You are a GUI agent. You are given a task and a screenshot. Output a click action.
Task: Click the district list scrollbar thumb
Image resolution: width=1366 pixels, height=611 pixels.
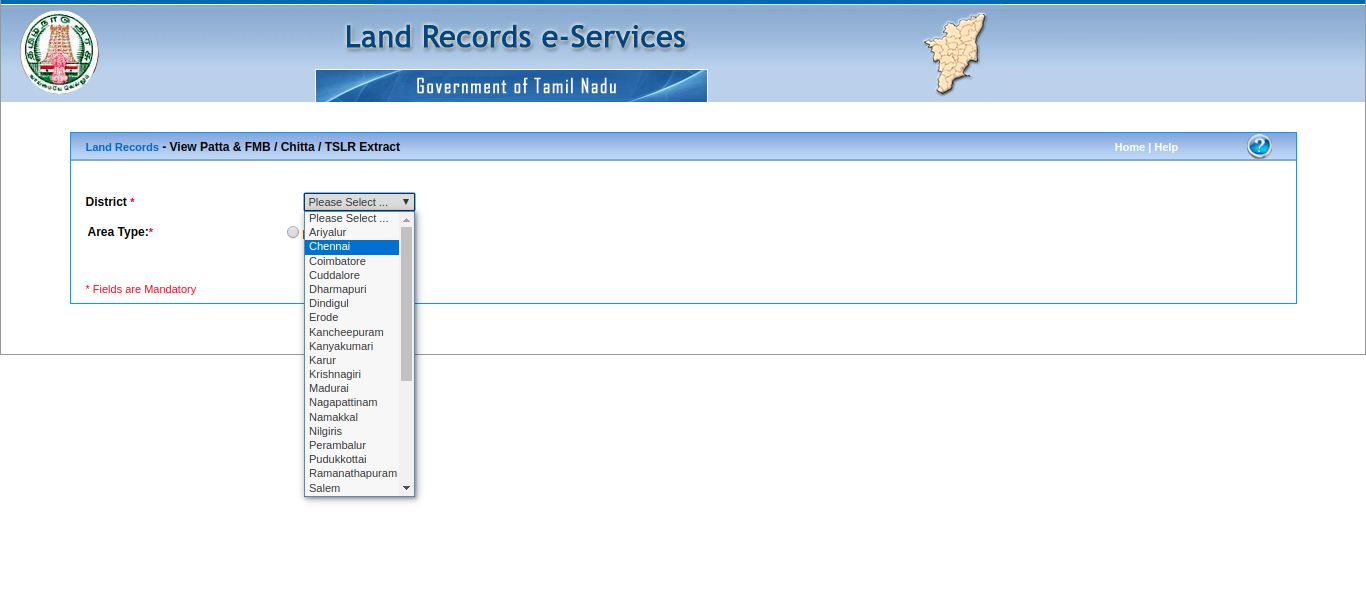click(x=406, y=303)
